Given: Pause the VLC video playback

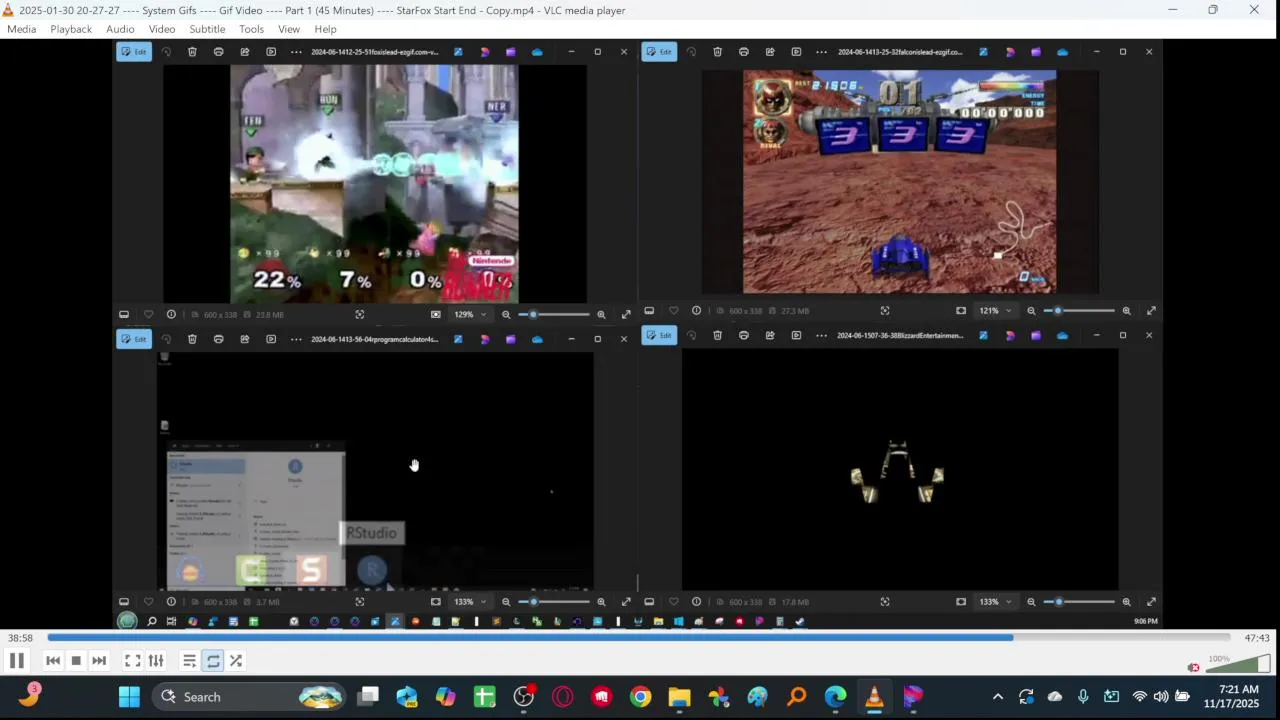Looking at the screenshot, I should click(x=16, y=660).
